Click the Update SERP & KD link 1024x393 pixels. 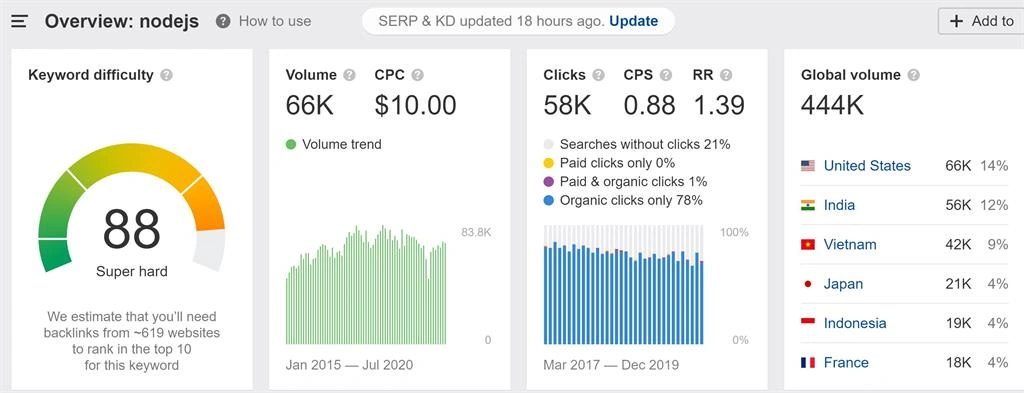click(633, 21)
